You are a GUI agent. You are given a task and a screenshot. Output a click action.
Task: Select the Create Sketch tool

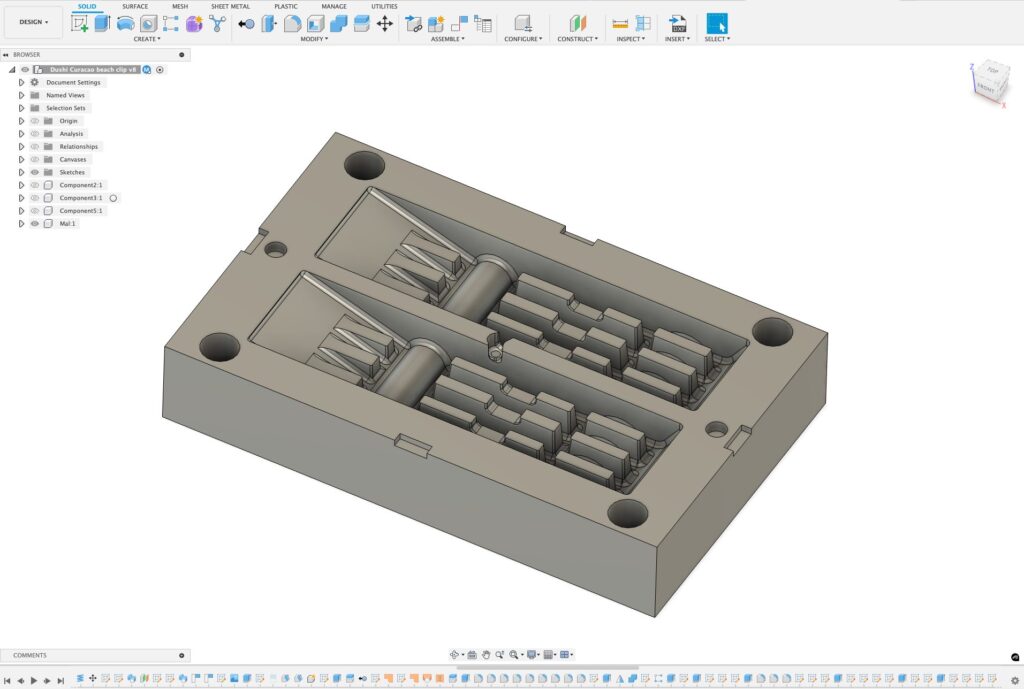pos(80,24)
